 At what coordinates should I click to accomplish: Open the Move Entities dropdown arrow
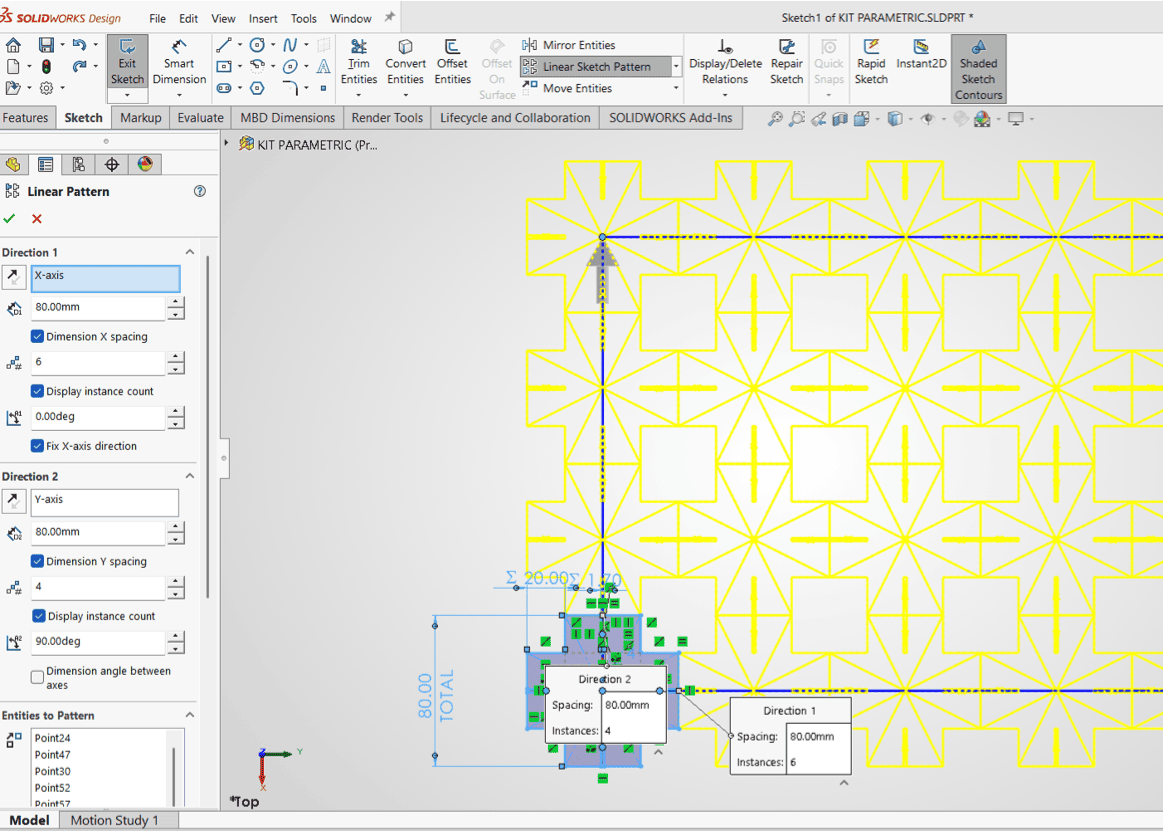point(676,88)
